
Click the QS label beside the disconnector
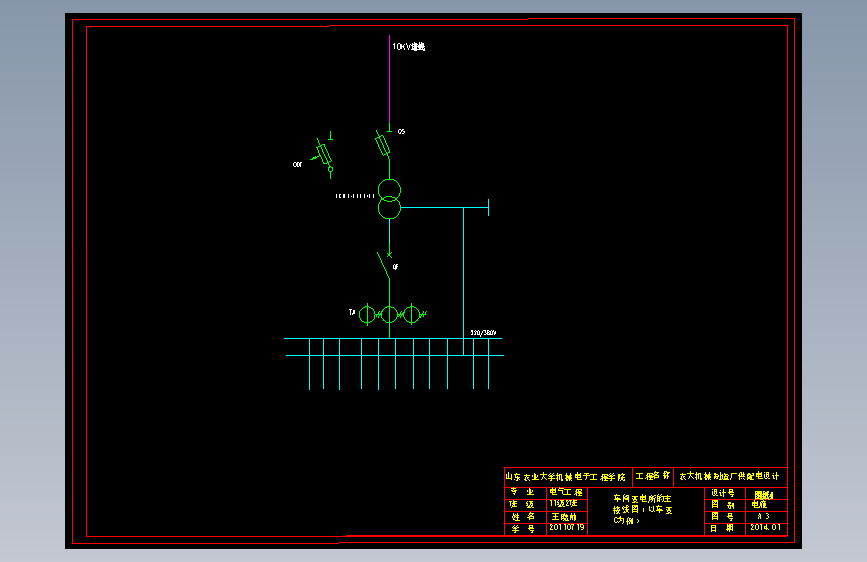pyautogui.click(x=401, y=132)
